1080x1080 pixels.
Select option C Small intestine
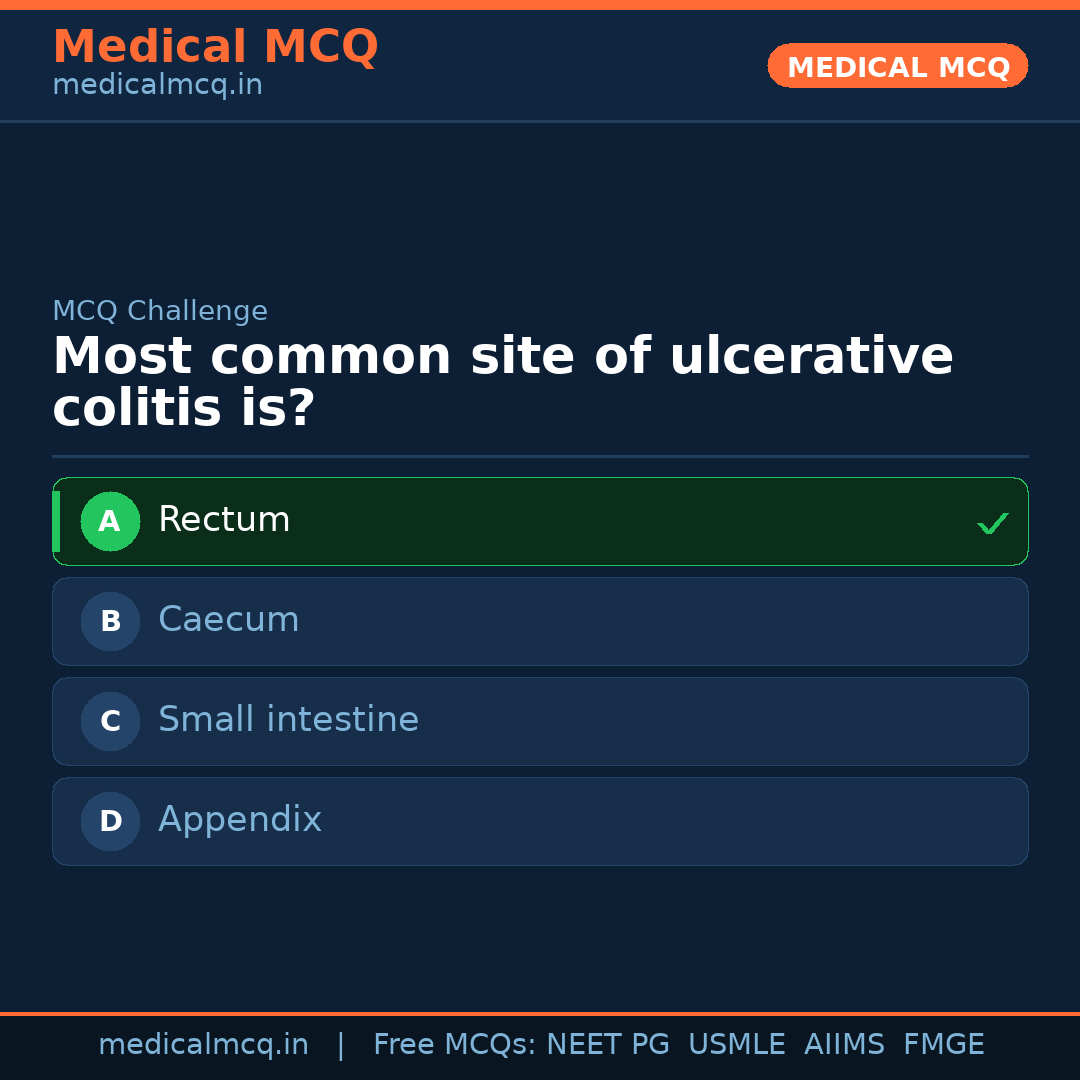pyautogui.click(x=540, y=721)
